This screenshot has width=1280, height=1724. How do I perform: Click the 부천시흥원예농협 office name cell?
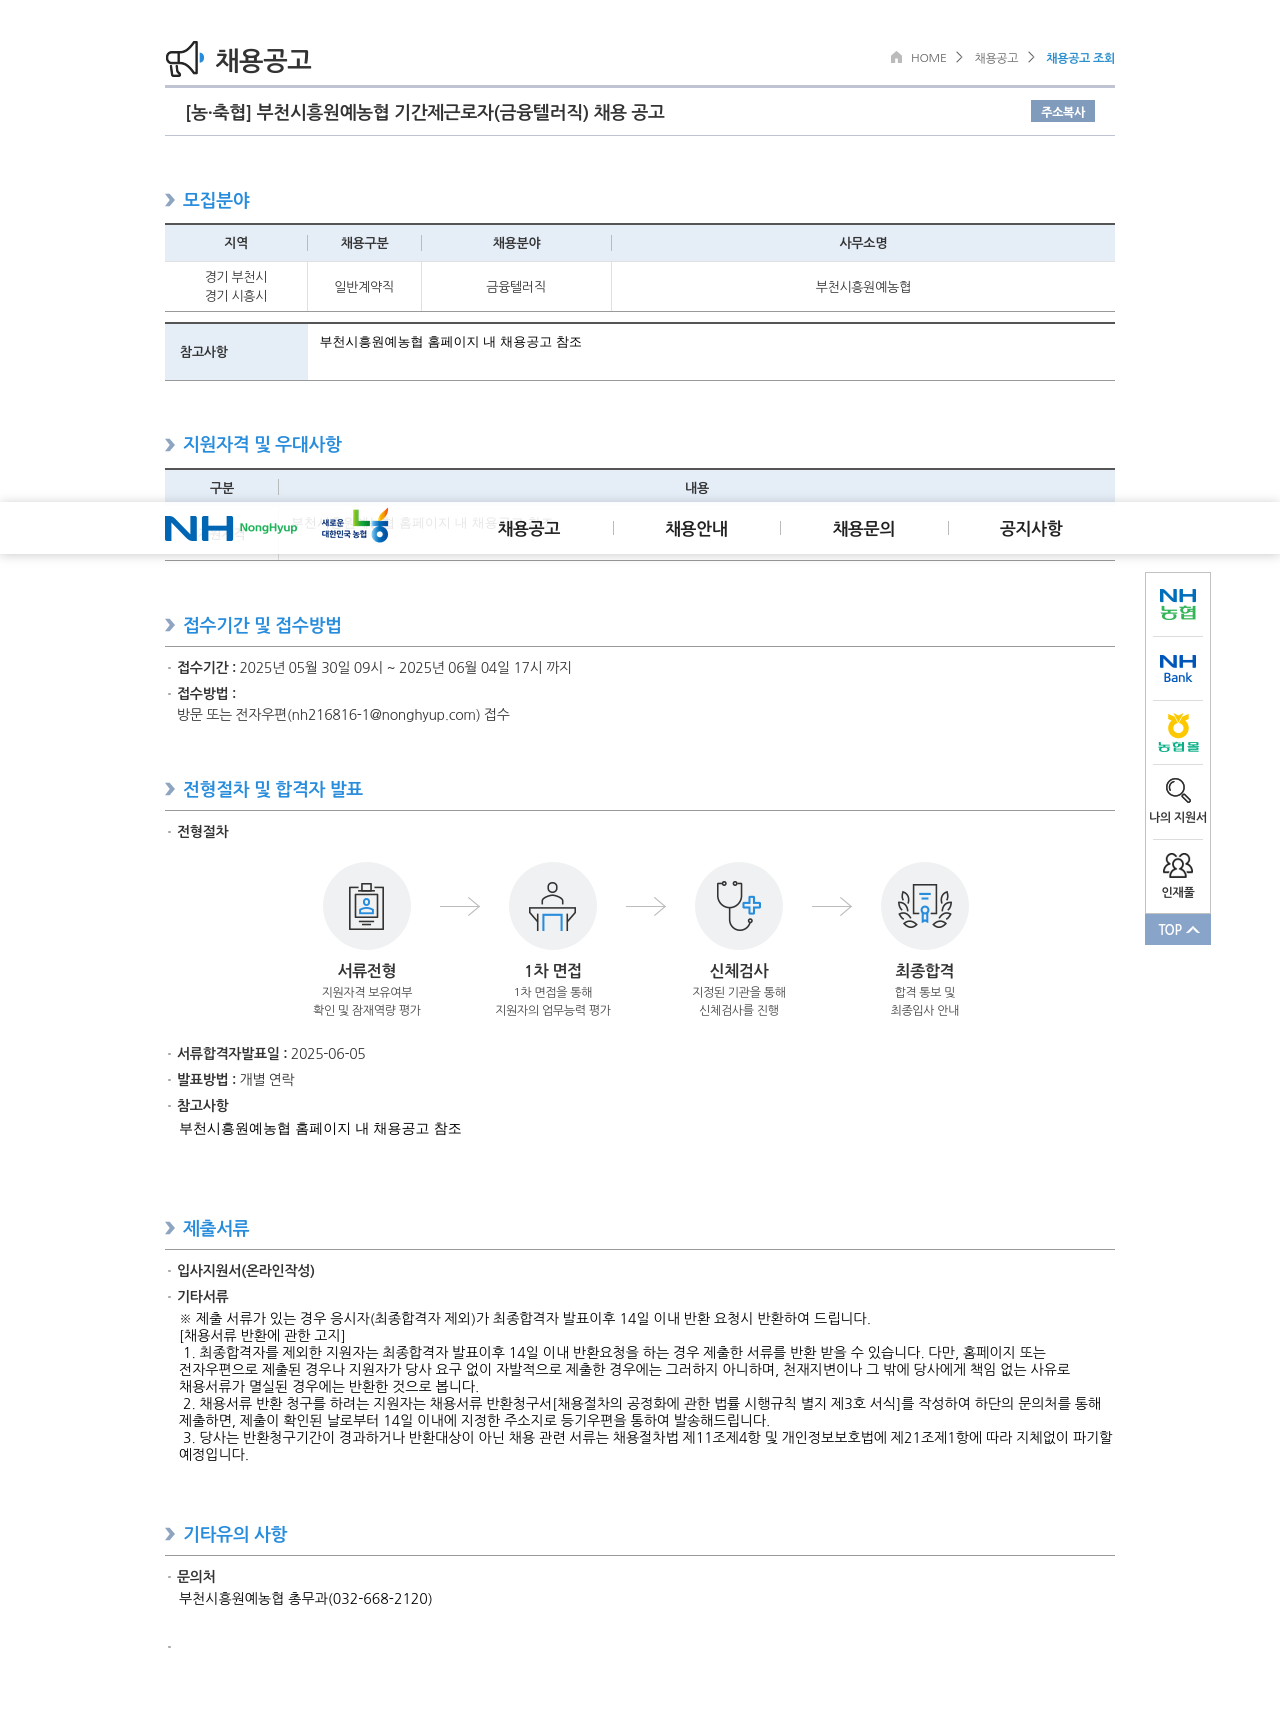point(863,287)
